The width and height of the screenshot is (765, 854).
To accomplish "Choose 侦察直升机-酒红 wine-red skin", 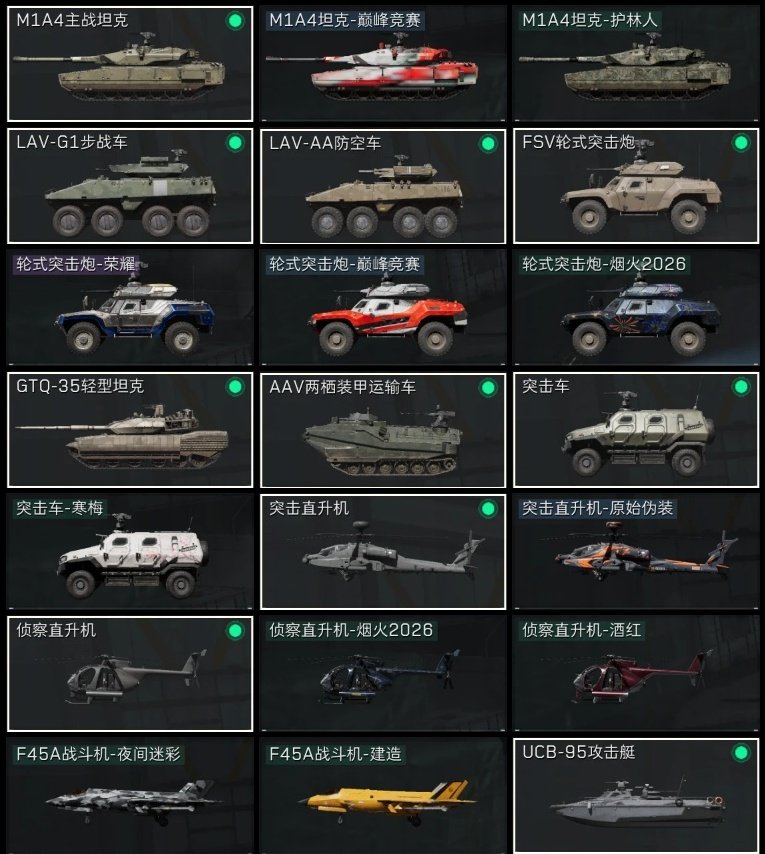I will [x=636, y=674].
